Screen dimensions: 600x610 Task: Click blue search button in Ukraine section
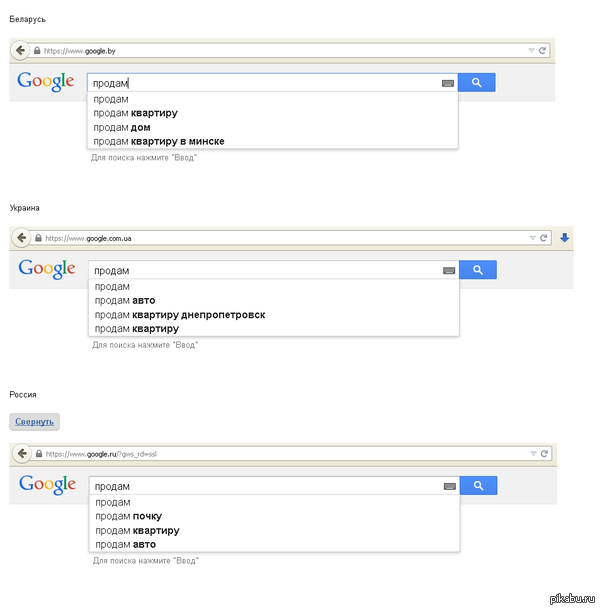[x=478, y=270]
